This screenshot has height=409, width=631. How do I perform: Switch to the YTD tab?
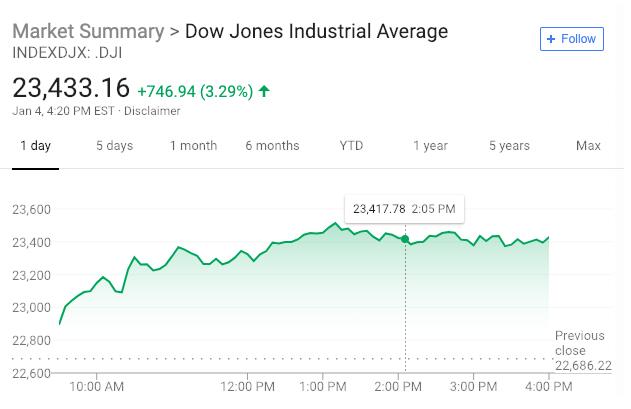point(351,146)
